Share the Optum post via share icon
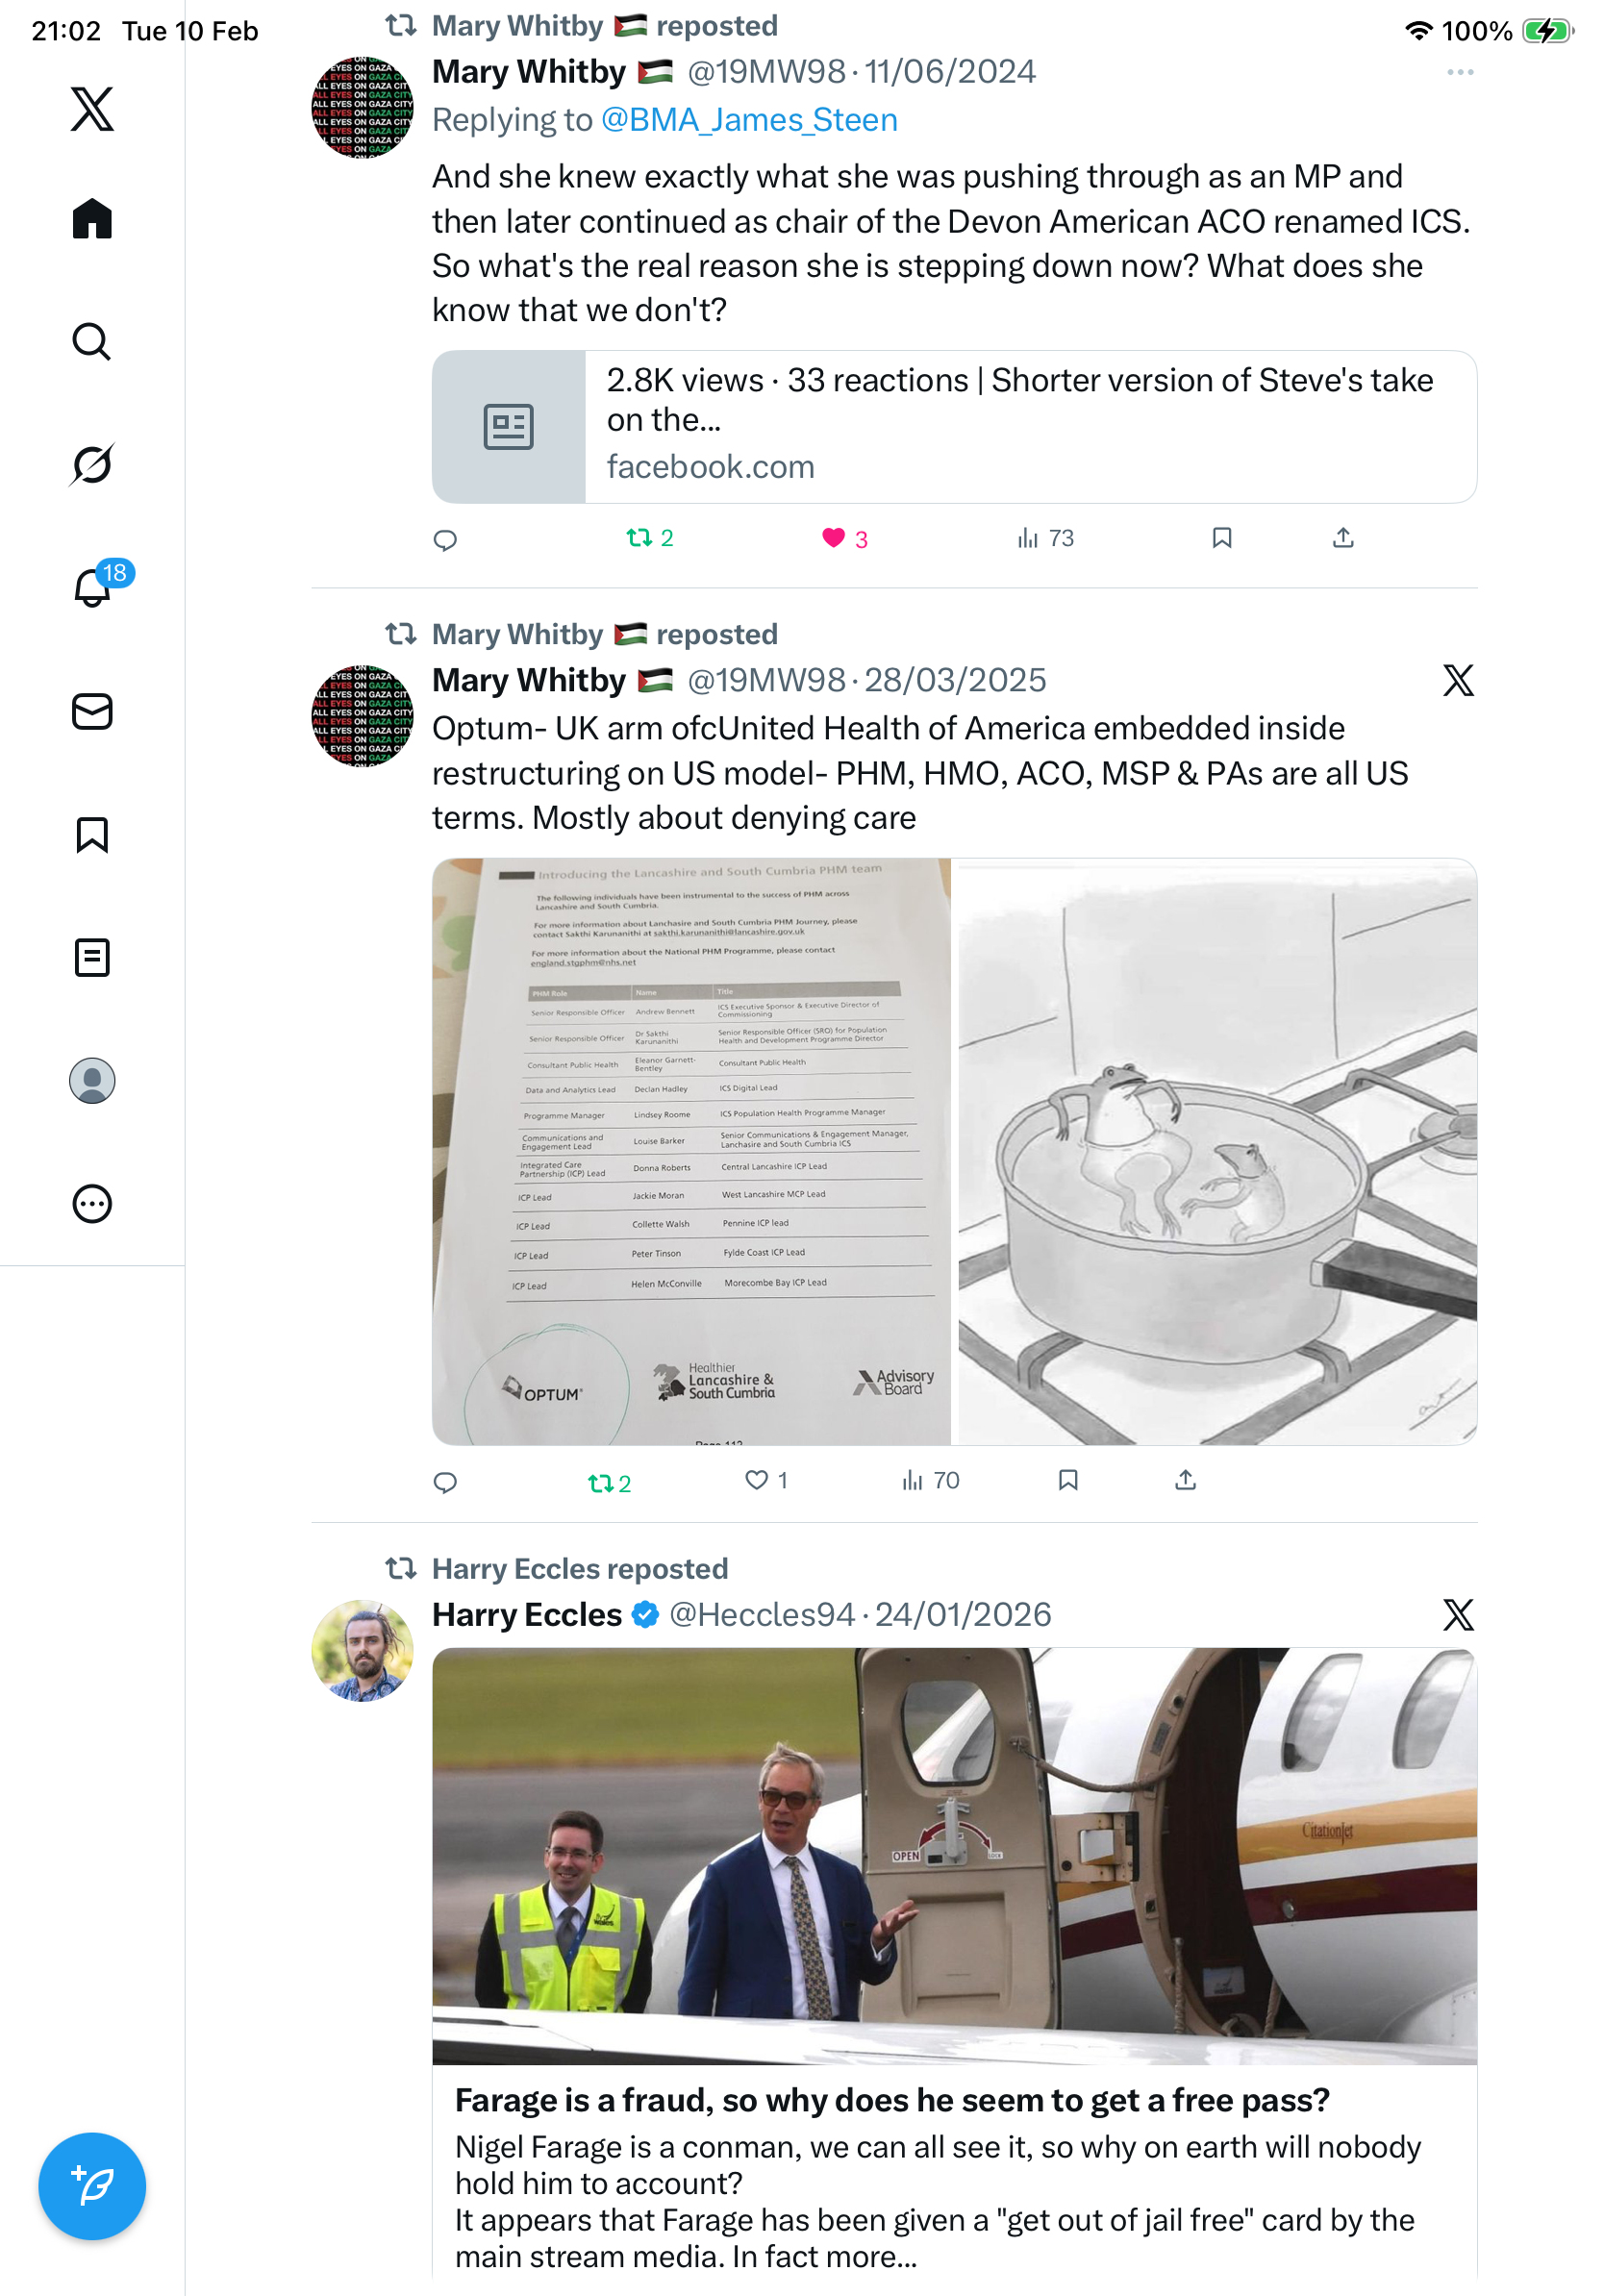 point(1185,1479)
